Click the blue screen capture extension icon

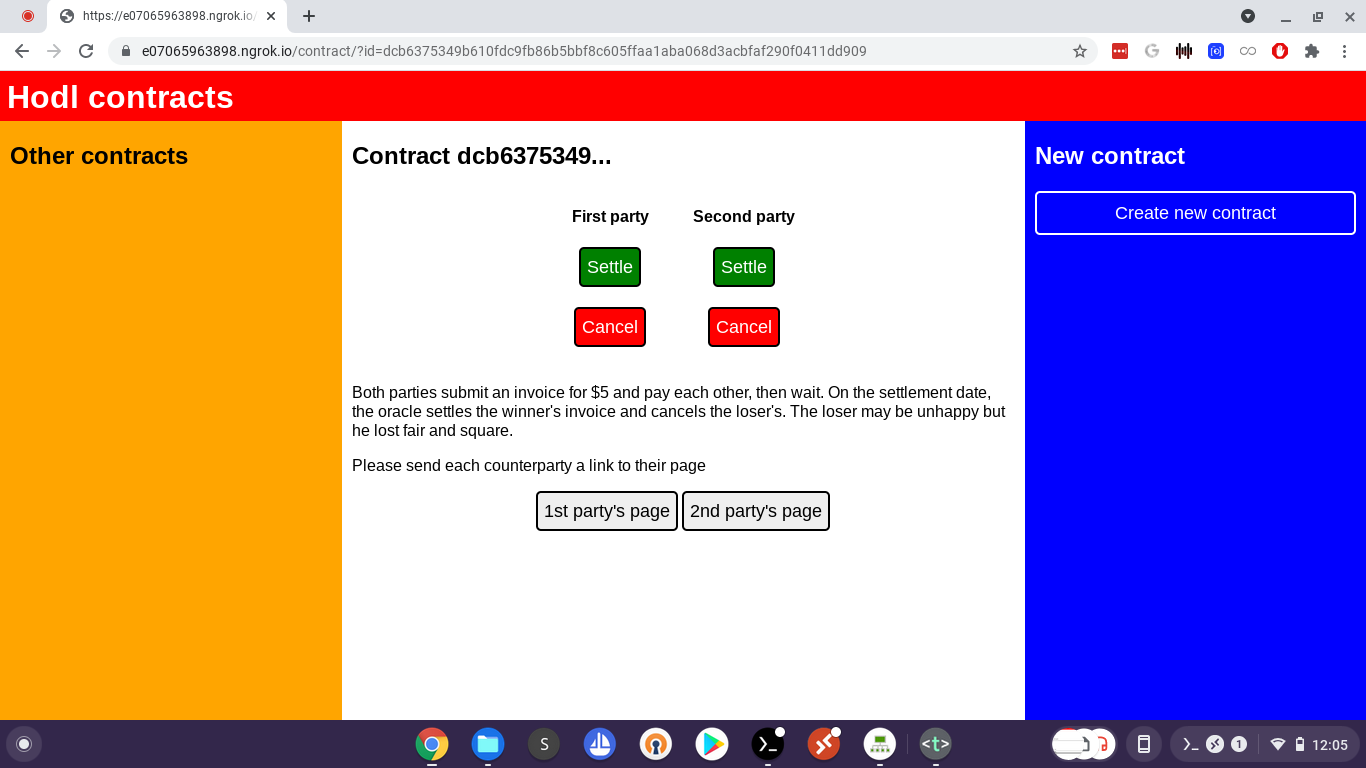point(1216,51)
